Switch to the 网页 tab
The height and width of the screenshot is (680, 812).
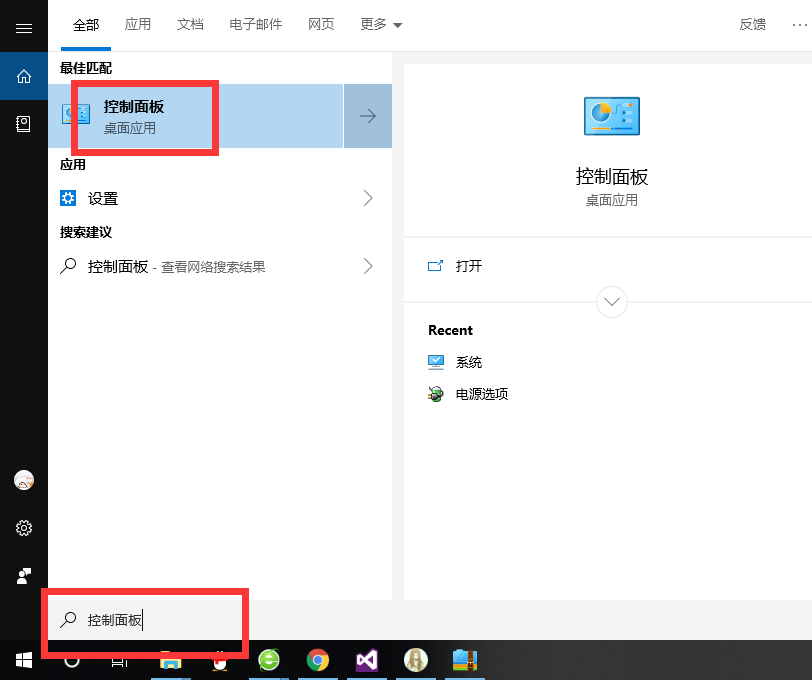pyautogui.click(x=321, y=25)
